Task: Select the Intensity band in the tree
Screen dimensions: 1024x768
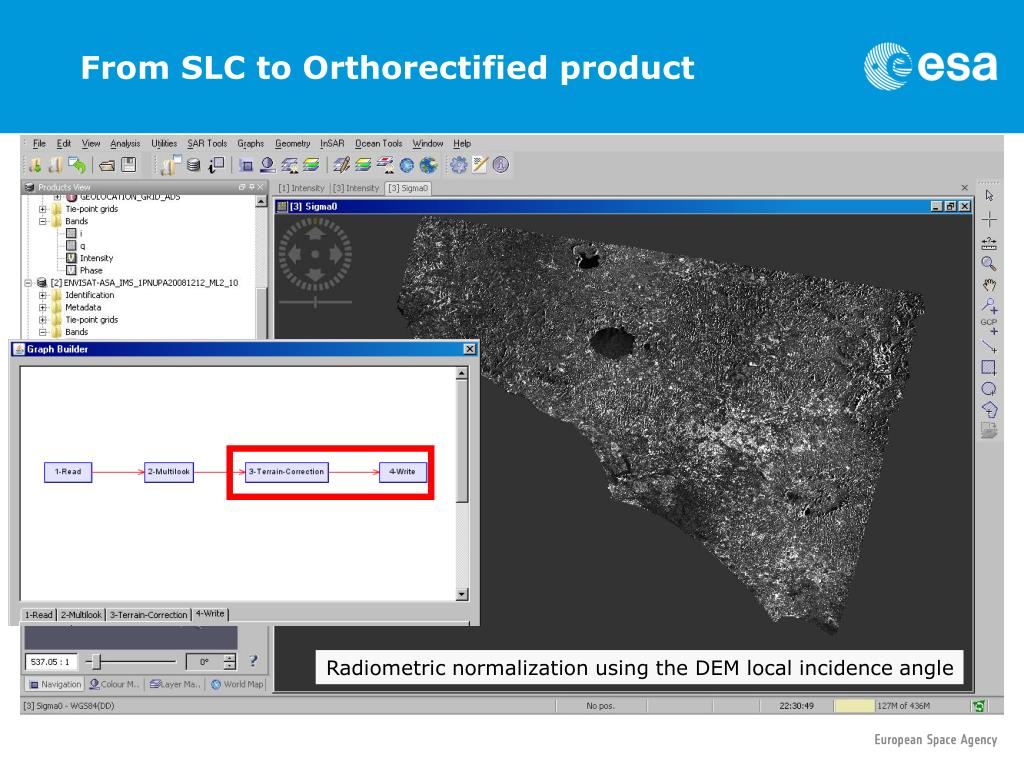Action: coord(96,258)
